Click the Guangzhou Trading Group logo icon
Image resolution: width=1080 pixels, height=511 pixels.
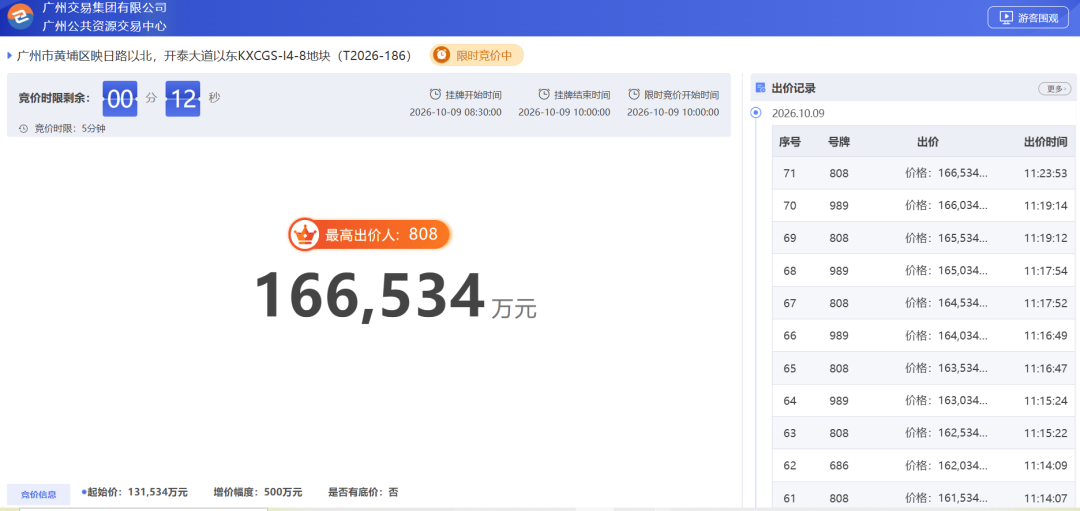(x=21, y=17)
